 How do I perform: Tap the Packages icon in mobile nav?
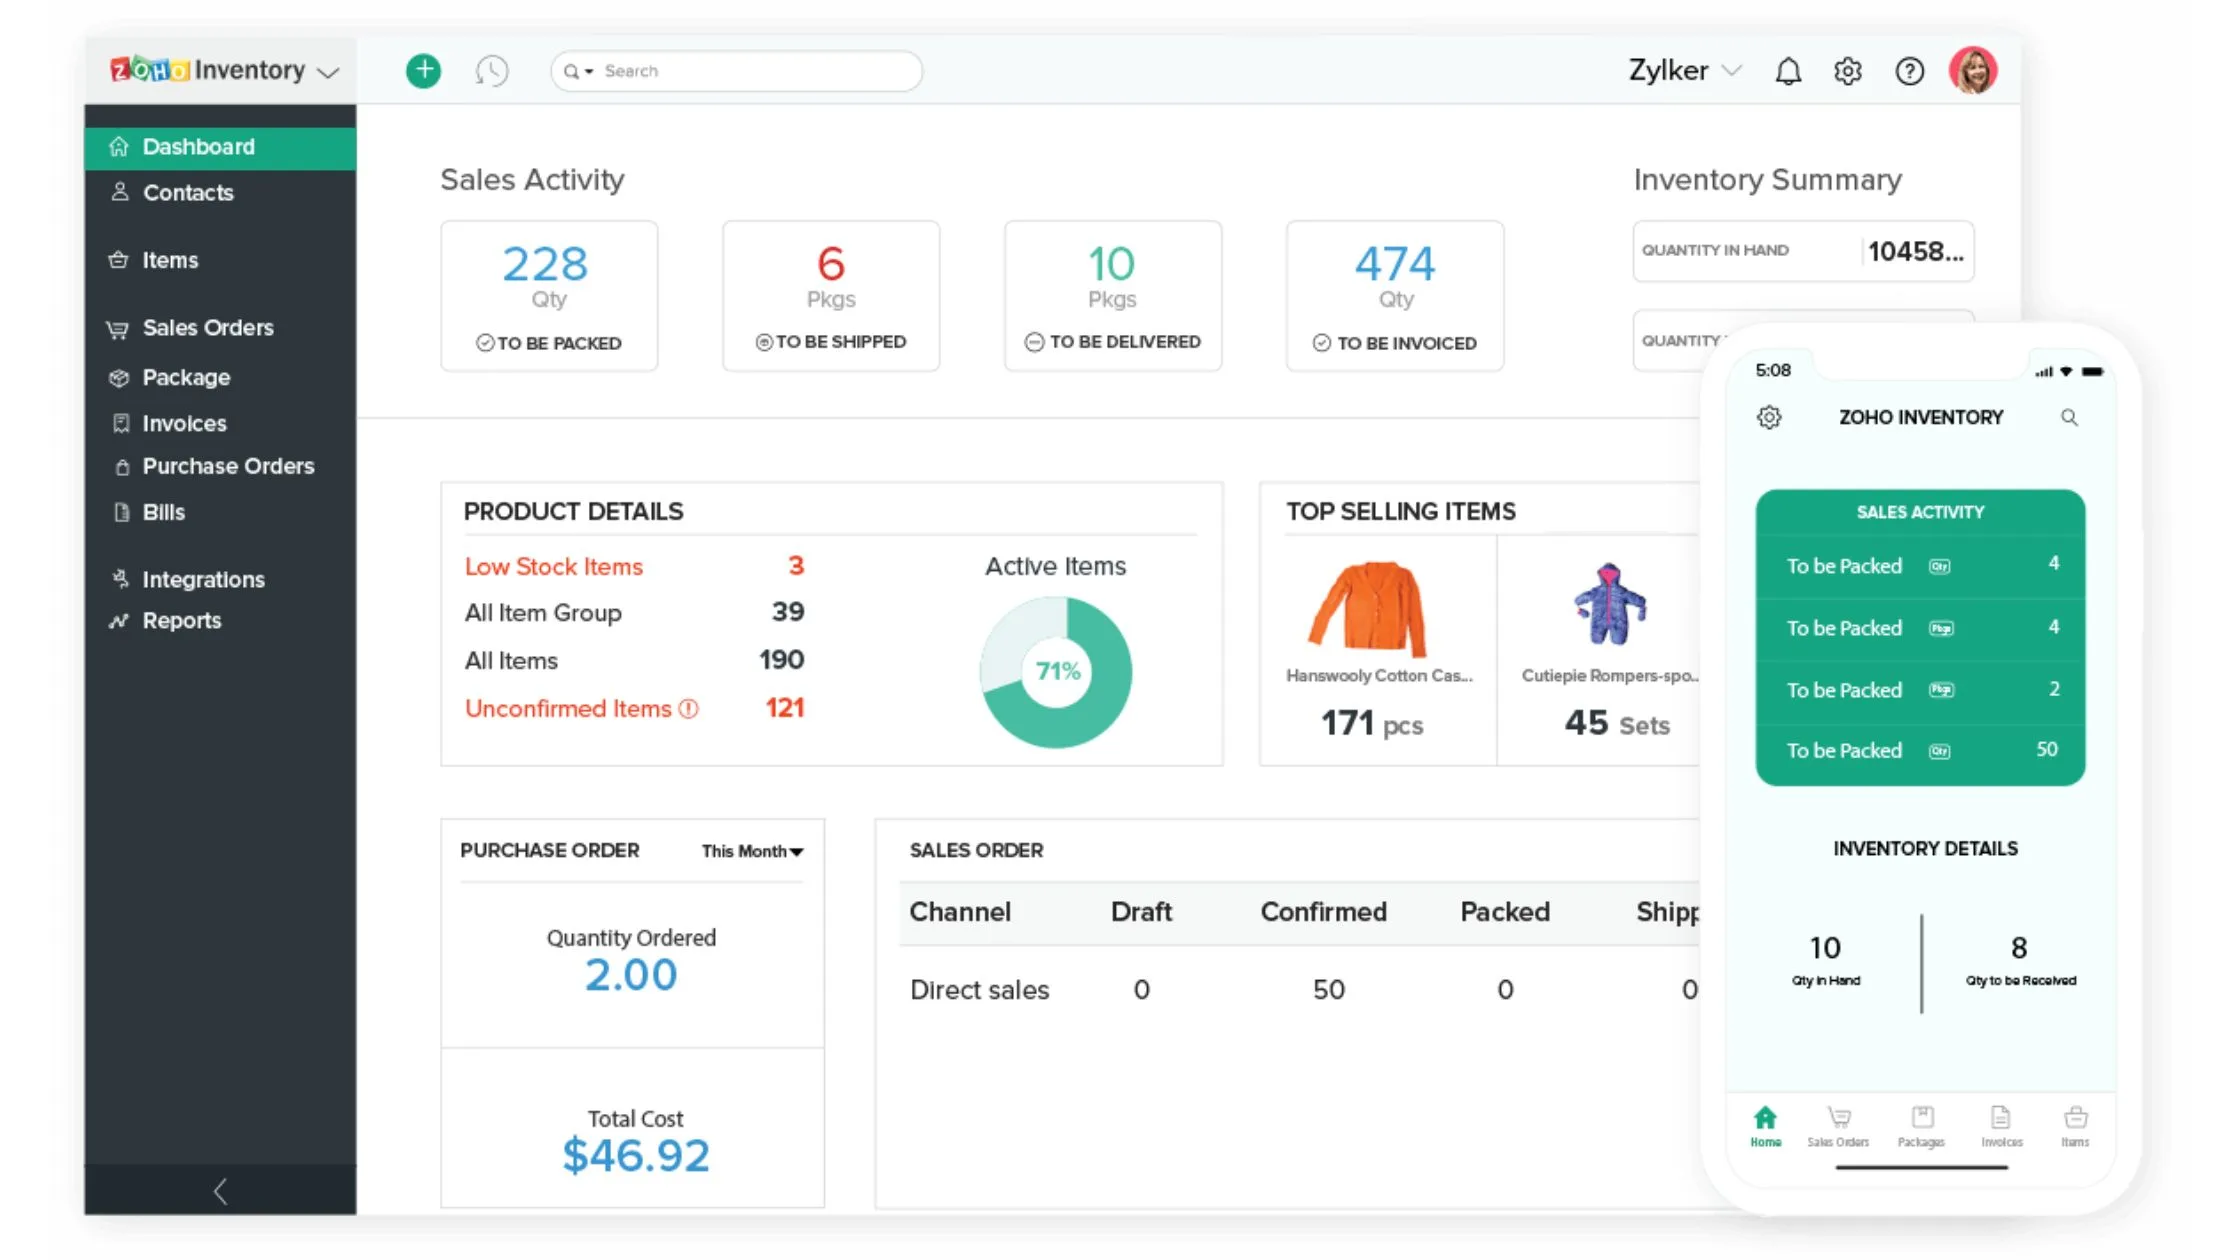coord(1920,1127)
